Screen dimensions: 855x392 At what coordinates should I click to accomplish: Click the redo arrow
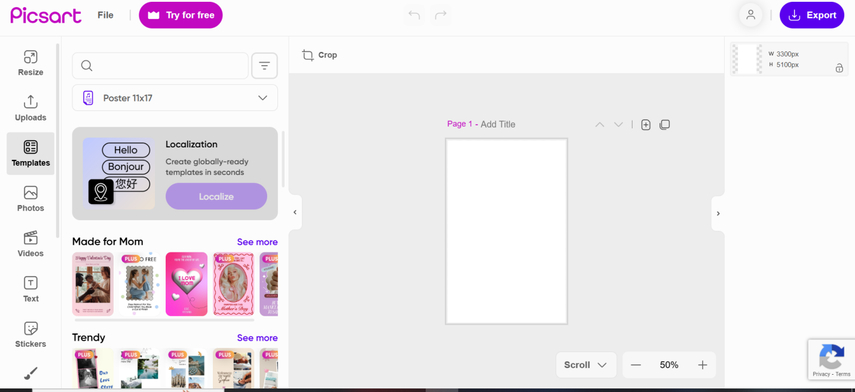coord(441,15)
